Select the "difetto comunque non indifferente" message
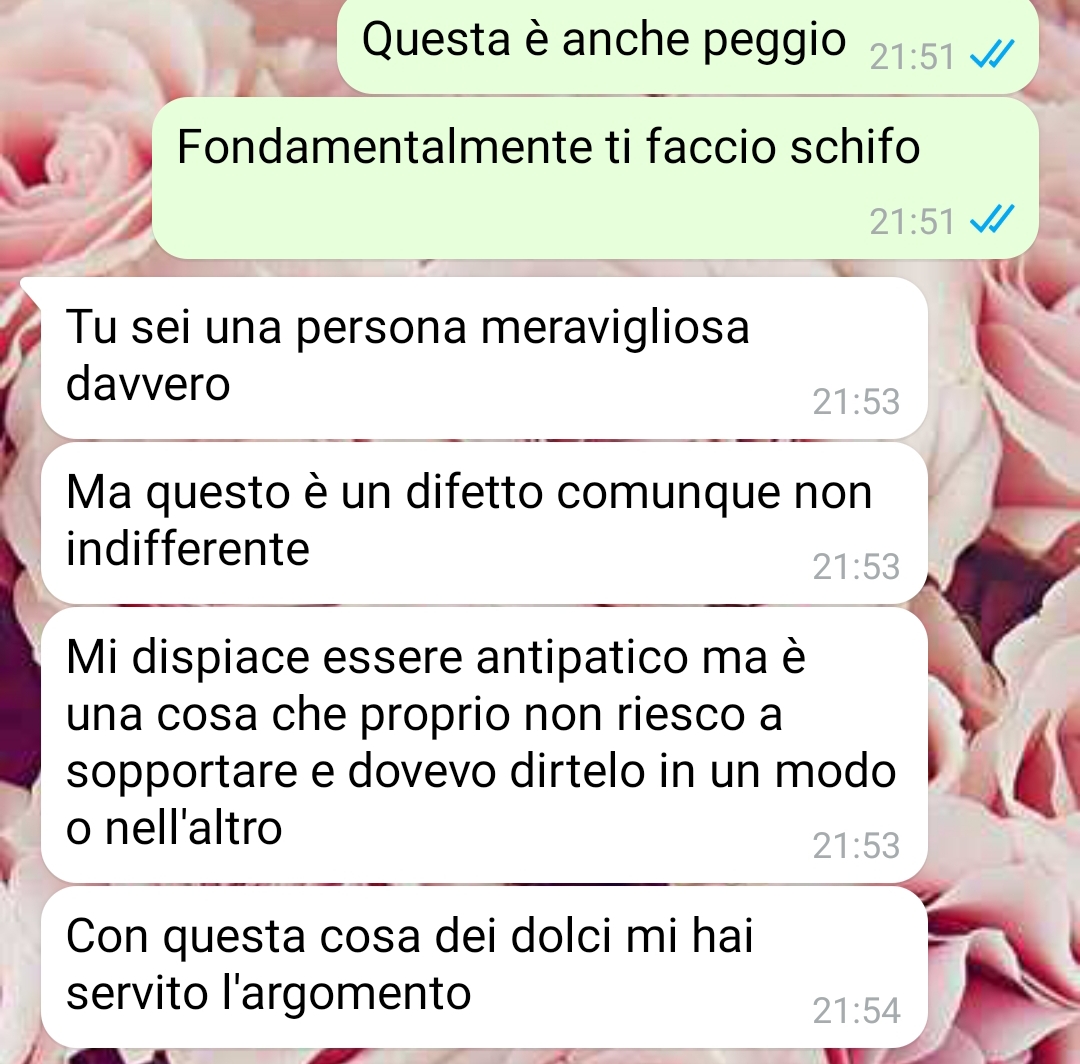1080x1064 pixels. coord(484,523)
